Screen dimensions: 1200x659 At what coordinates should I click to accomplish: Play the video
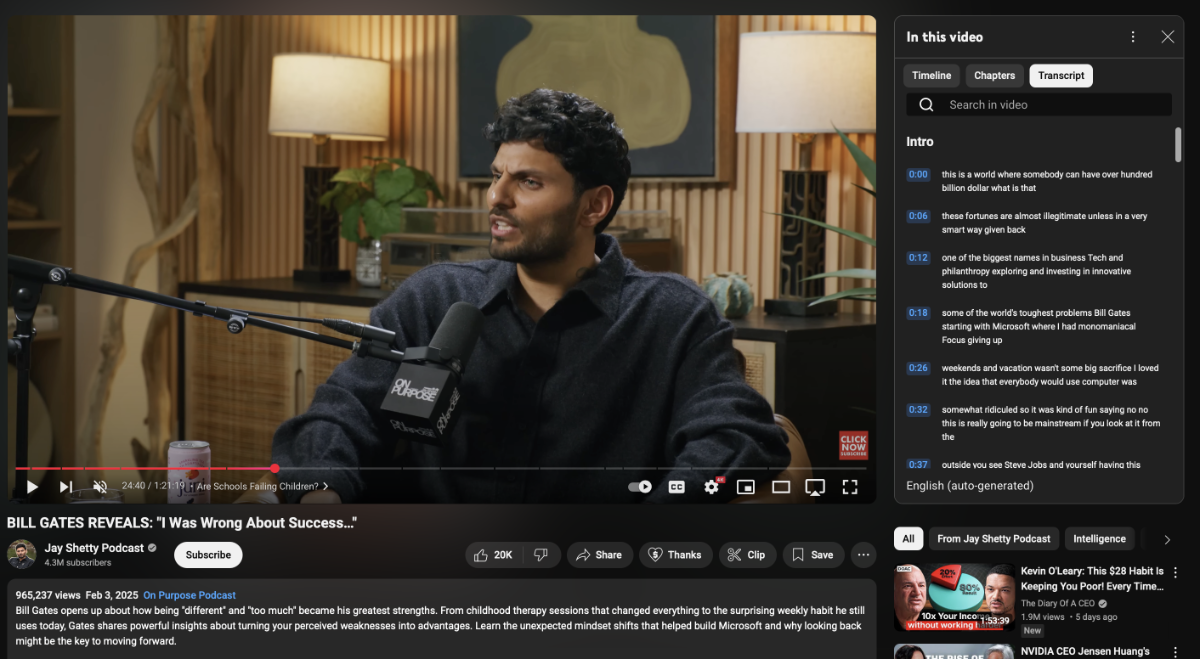coord(32,487)
